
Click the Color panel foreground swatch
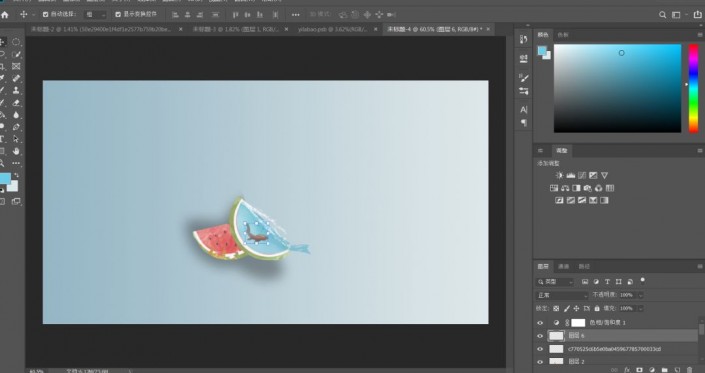[542, 50]
